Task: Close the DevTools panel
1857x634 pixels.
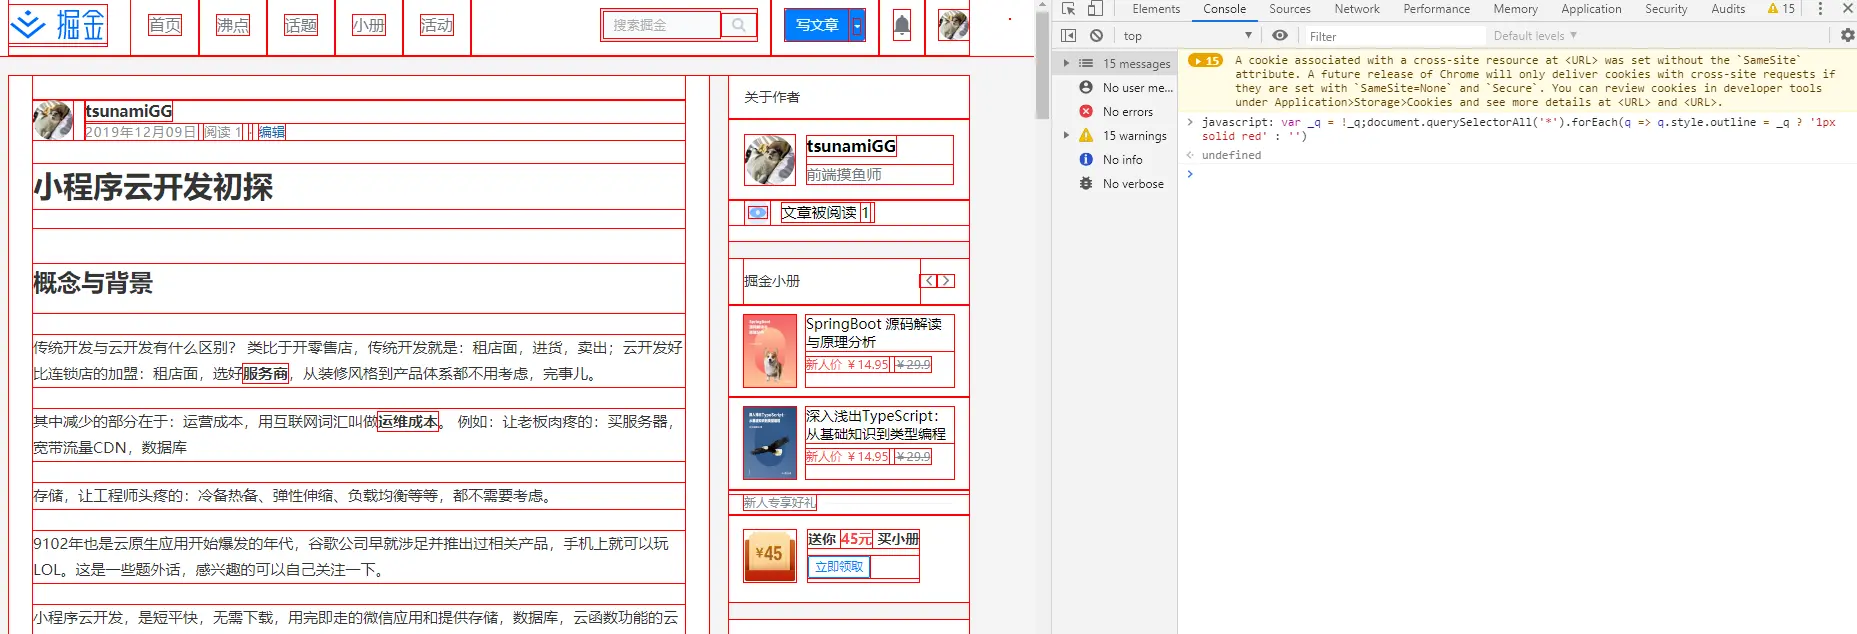Action: pyautogui.click(x=1847, y=9)
